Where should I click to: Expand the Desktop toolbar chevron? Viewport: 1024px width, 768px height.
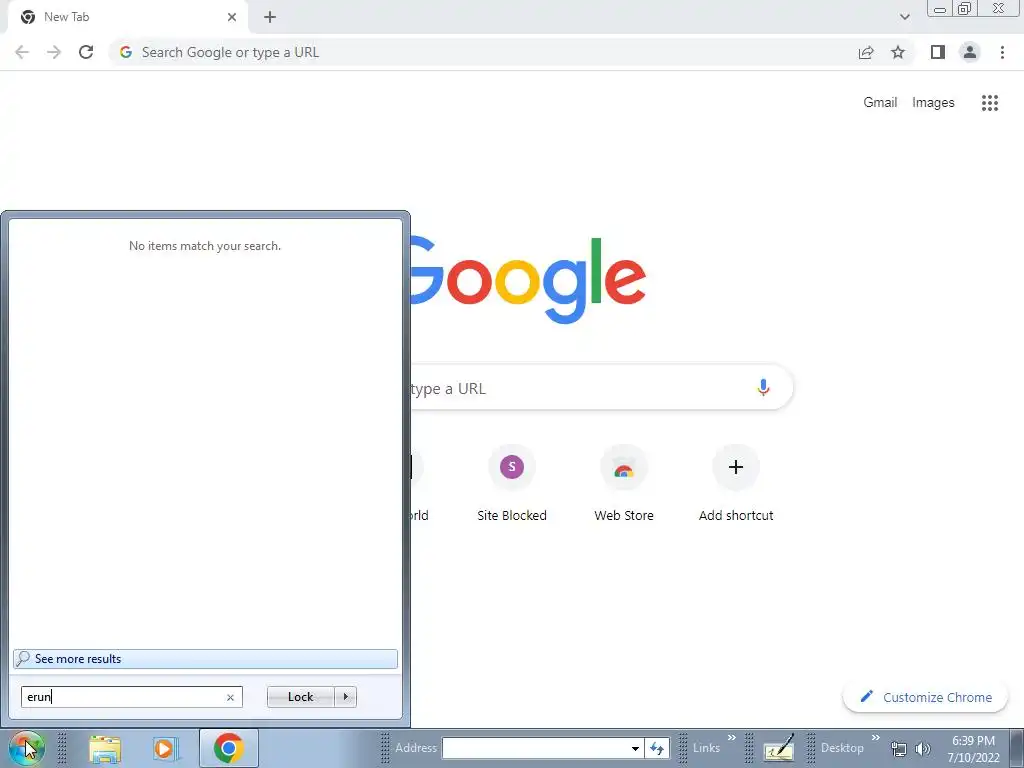pos(876,738)
